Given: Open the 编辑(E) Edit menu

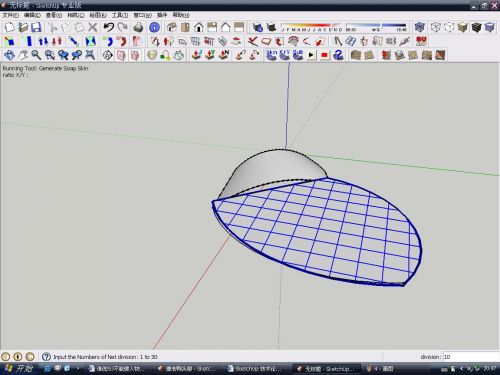Looking at the screenshot, I should click(x=32, y=15).
